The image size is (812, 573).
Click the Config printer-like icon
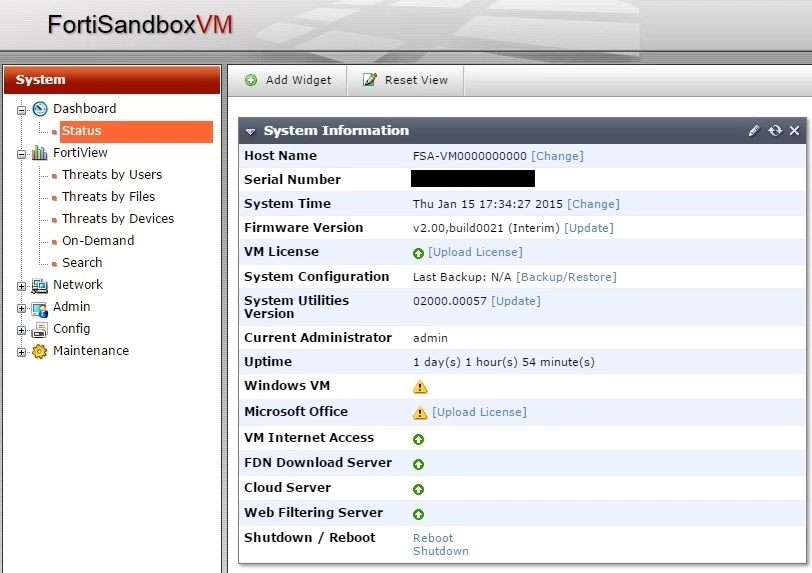pyautogui.click(x=40, y=330)
